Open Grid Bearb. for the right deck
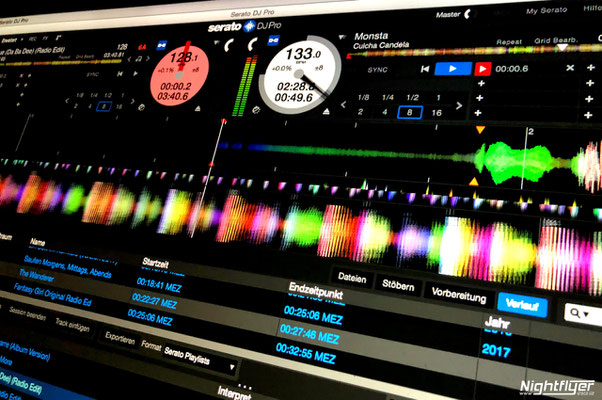Screen dimensions: 602x400 [x=556, y=40]
